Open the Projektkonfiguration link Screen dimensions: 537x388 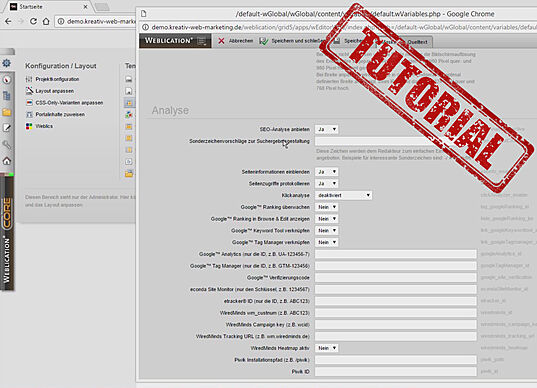pyautogui.click(x=57, y=79)
